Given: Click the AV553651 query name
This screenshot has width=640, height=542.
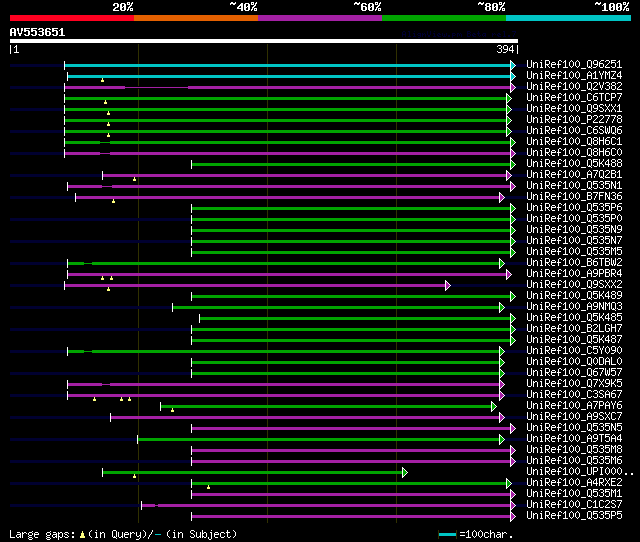Looking at the screenshot, I should tap(37, 32).
